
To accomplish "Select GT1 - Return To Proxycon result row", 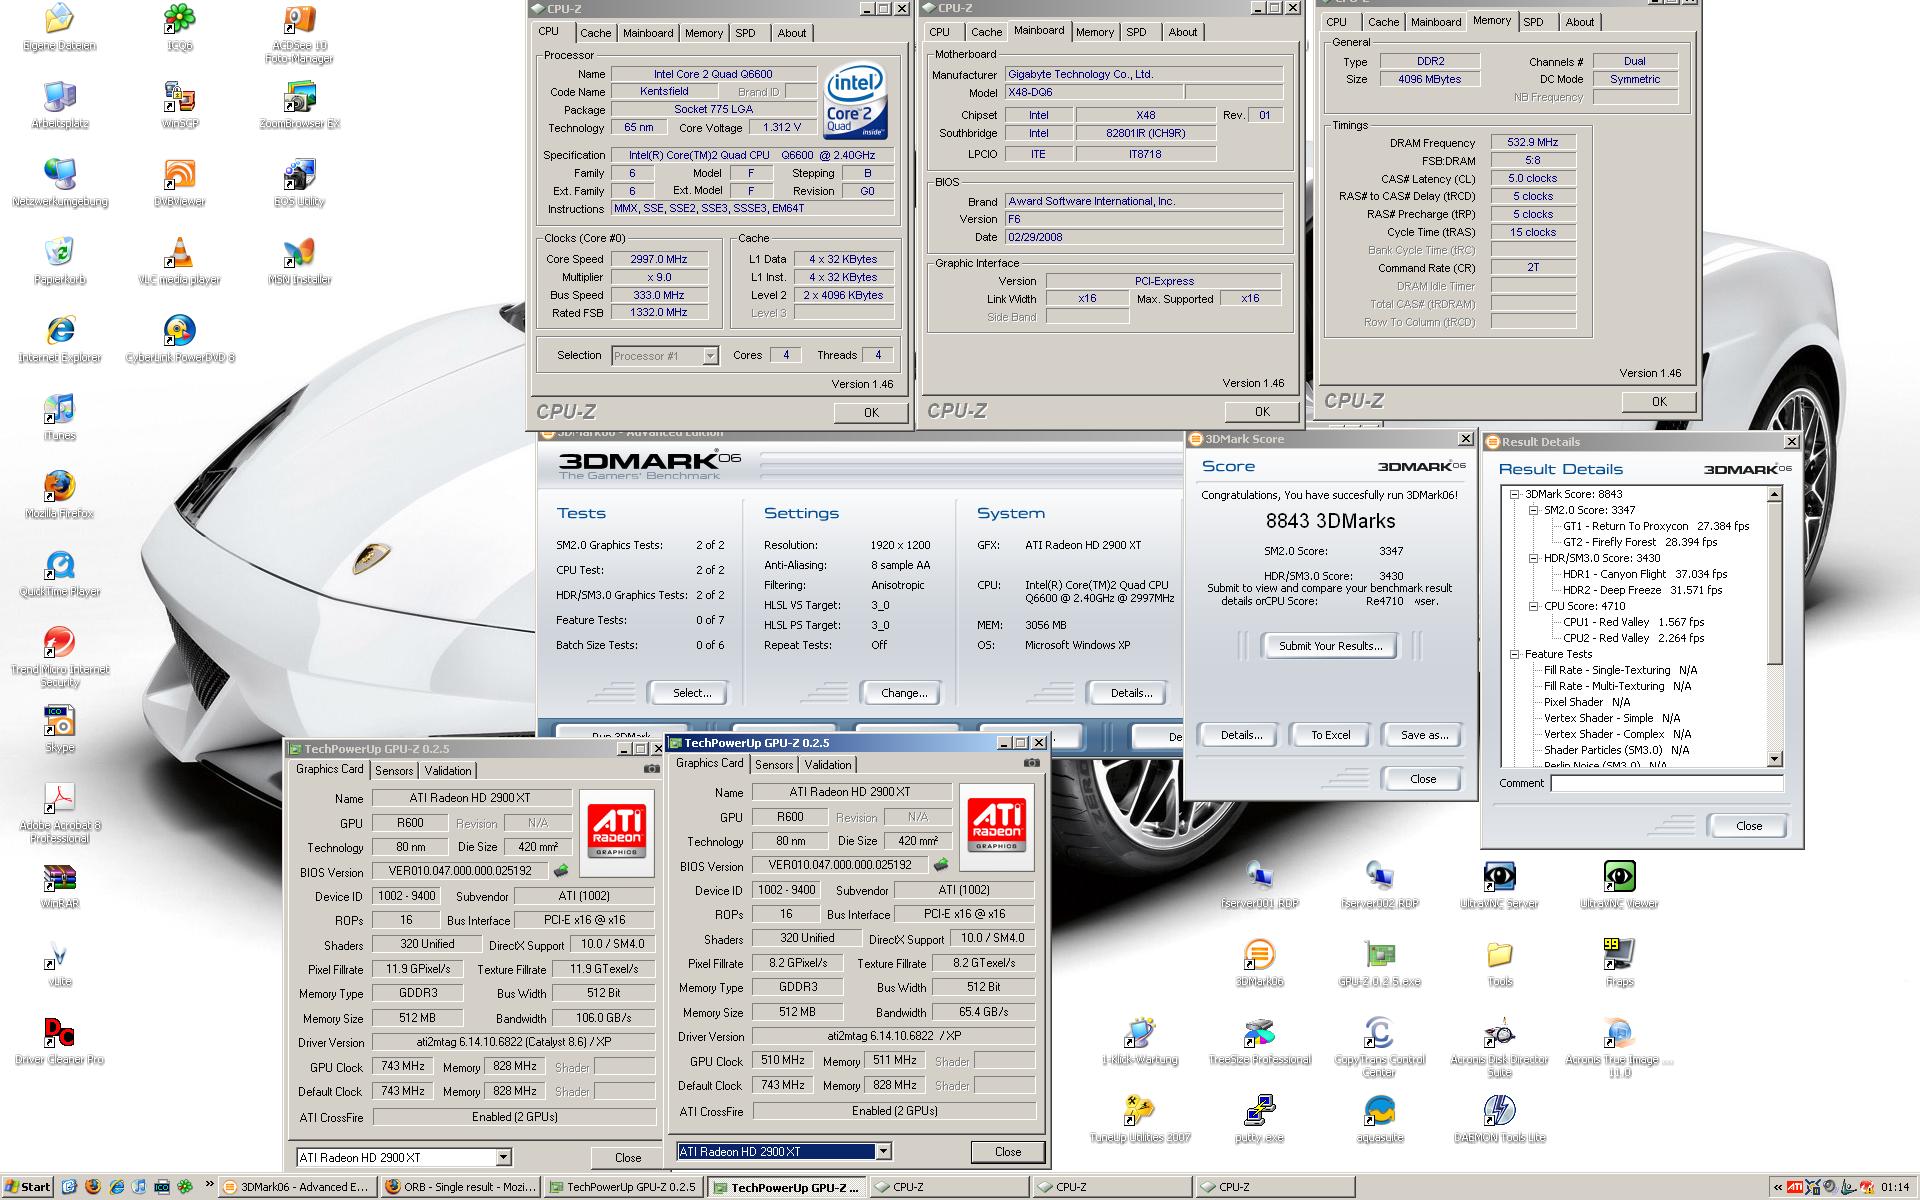I will 1656,526.
